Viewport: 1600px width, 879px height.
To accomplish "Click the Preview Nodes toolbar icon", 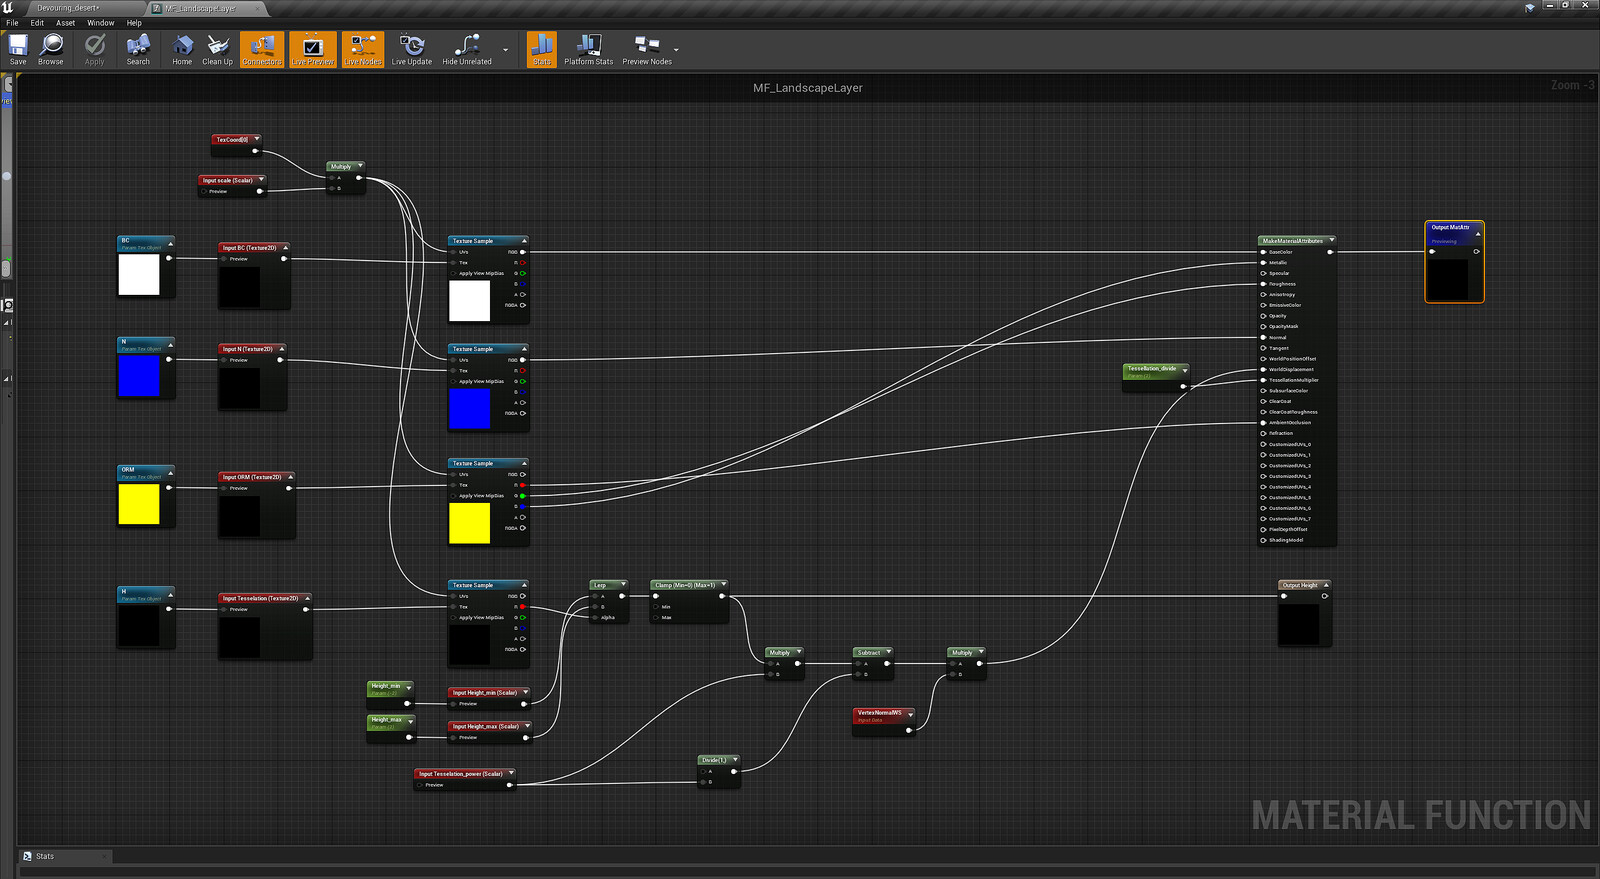I will point(647,49).
